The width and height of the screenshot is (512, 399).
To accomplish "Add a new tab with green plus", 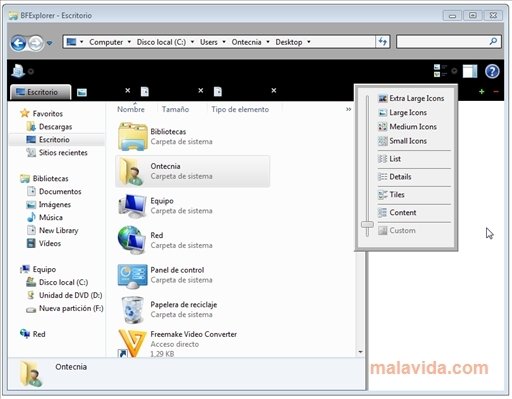I will [x=482, y=91].
